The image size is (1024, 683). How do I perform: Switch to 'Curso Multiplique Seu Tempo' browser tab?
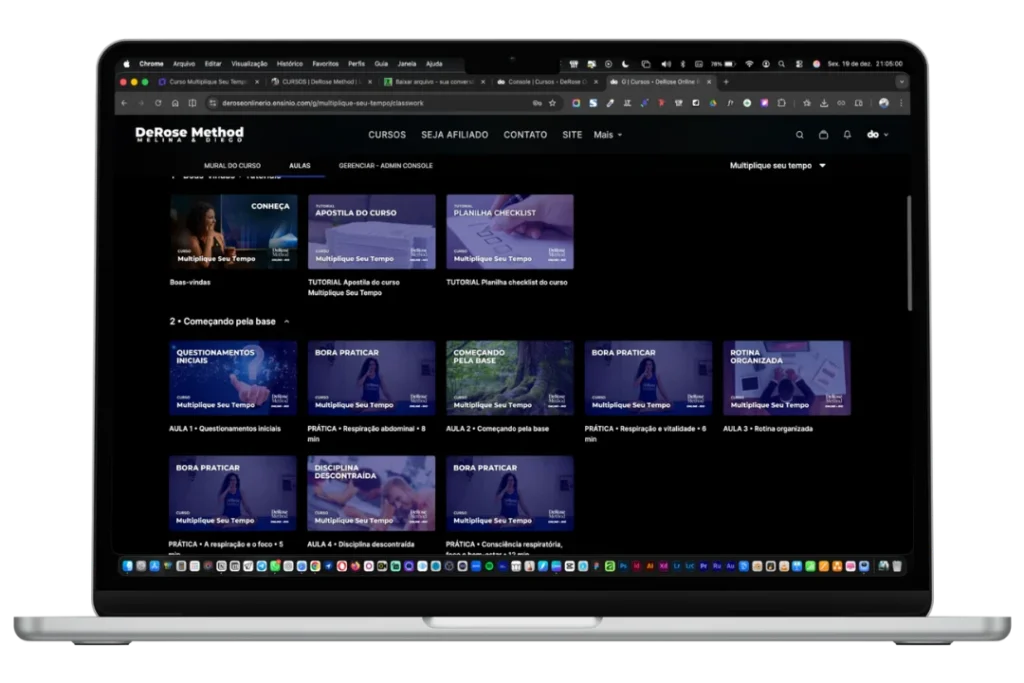(x=206, y=82)
